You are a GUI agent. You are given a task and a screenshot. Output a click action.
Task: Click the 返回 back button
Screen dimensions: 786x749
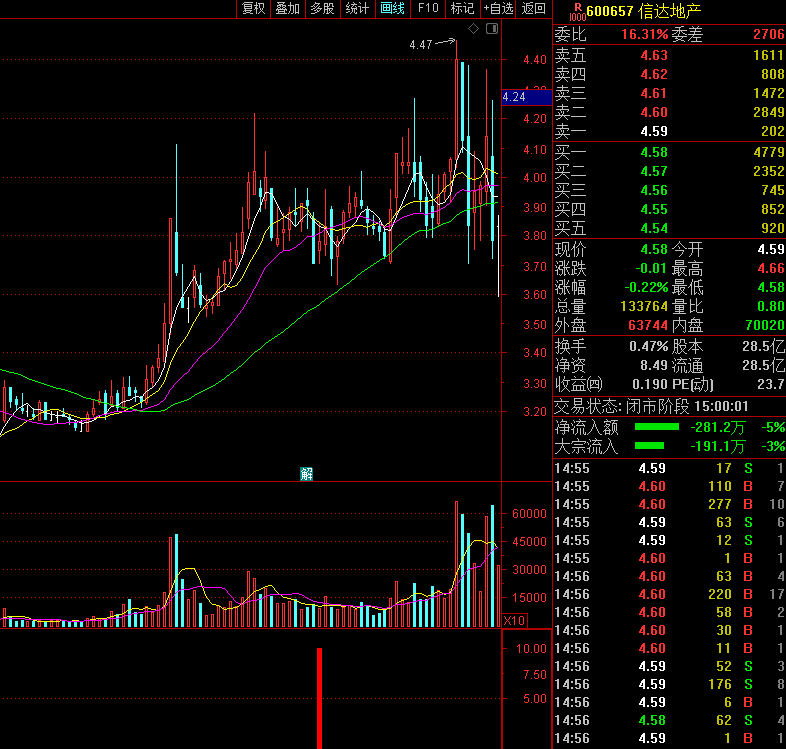(534, 9)
